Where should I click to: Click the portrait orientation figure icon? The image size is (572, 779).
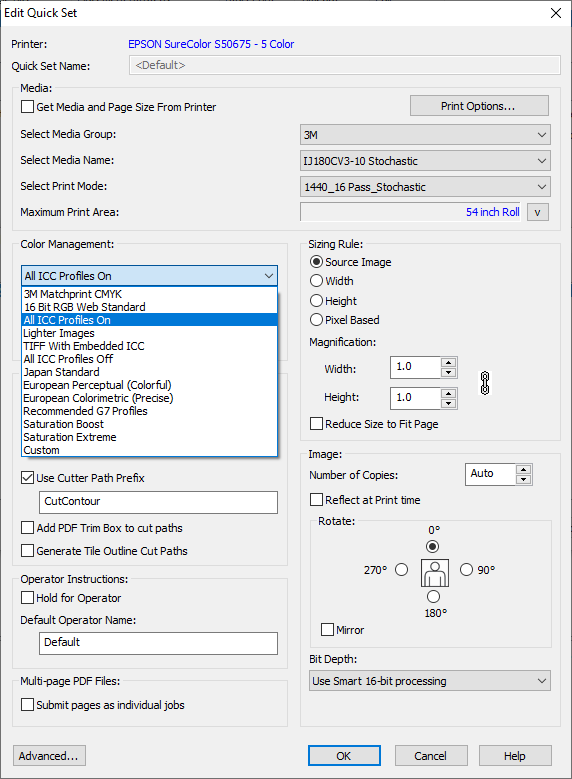point(435,573)
